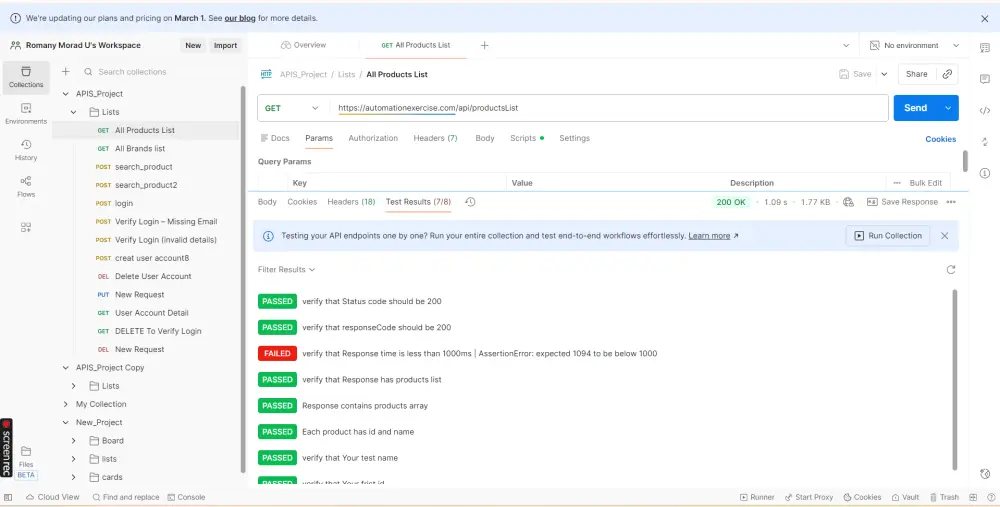Open the response Cookies tab
Screen dimensions: 1000x507
tap(302, 202)
